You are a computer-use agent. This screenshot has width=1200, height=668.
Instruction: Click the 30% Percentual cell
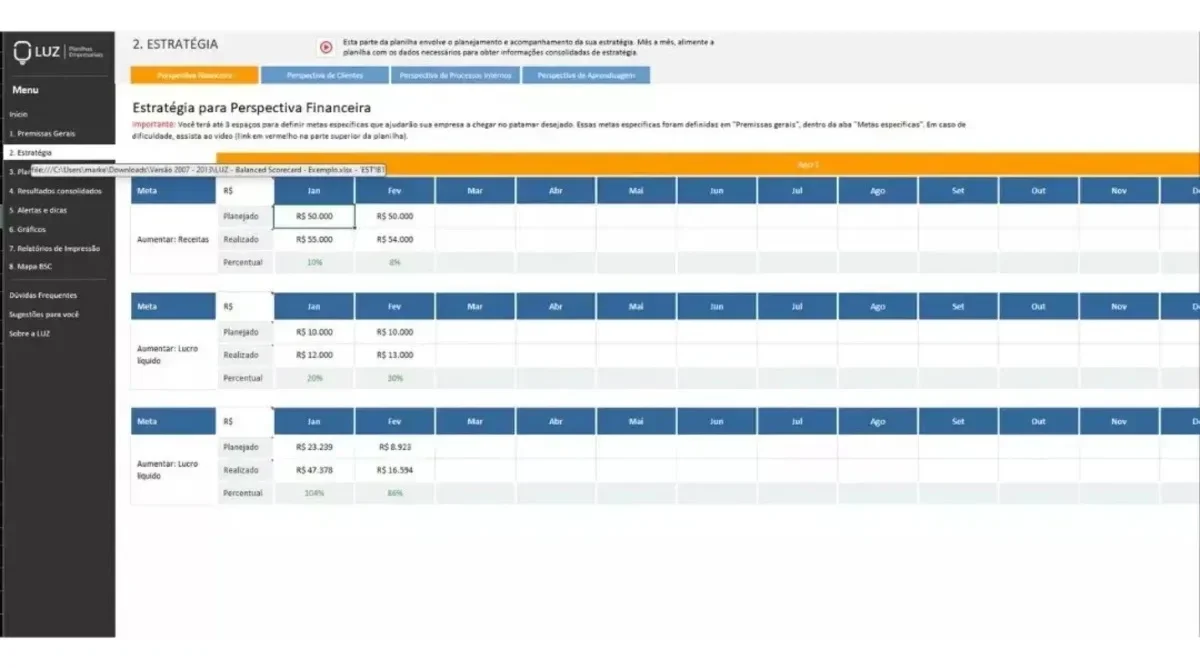394,378
